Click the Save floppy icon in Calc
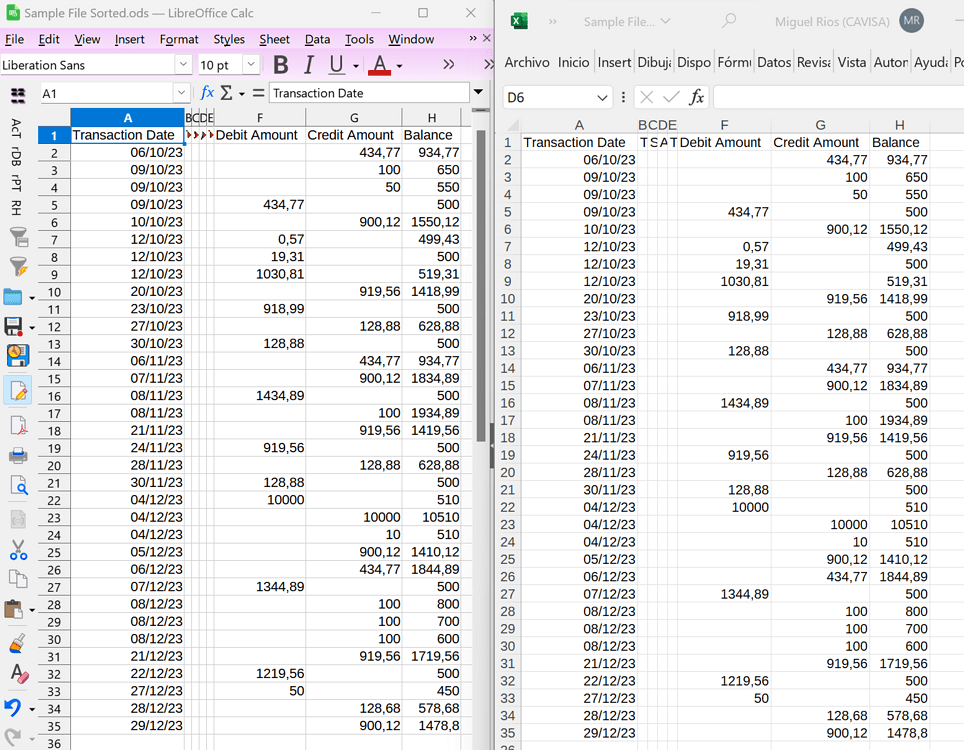Image resolution: width=964 pixels, height=750 pixels. tap(14, 326)
